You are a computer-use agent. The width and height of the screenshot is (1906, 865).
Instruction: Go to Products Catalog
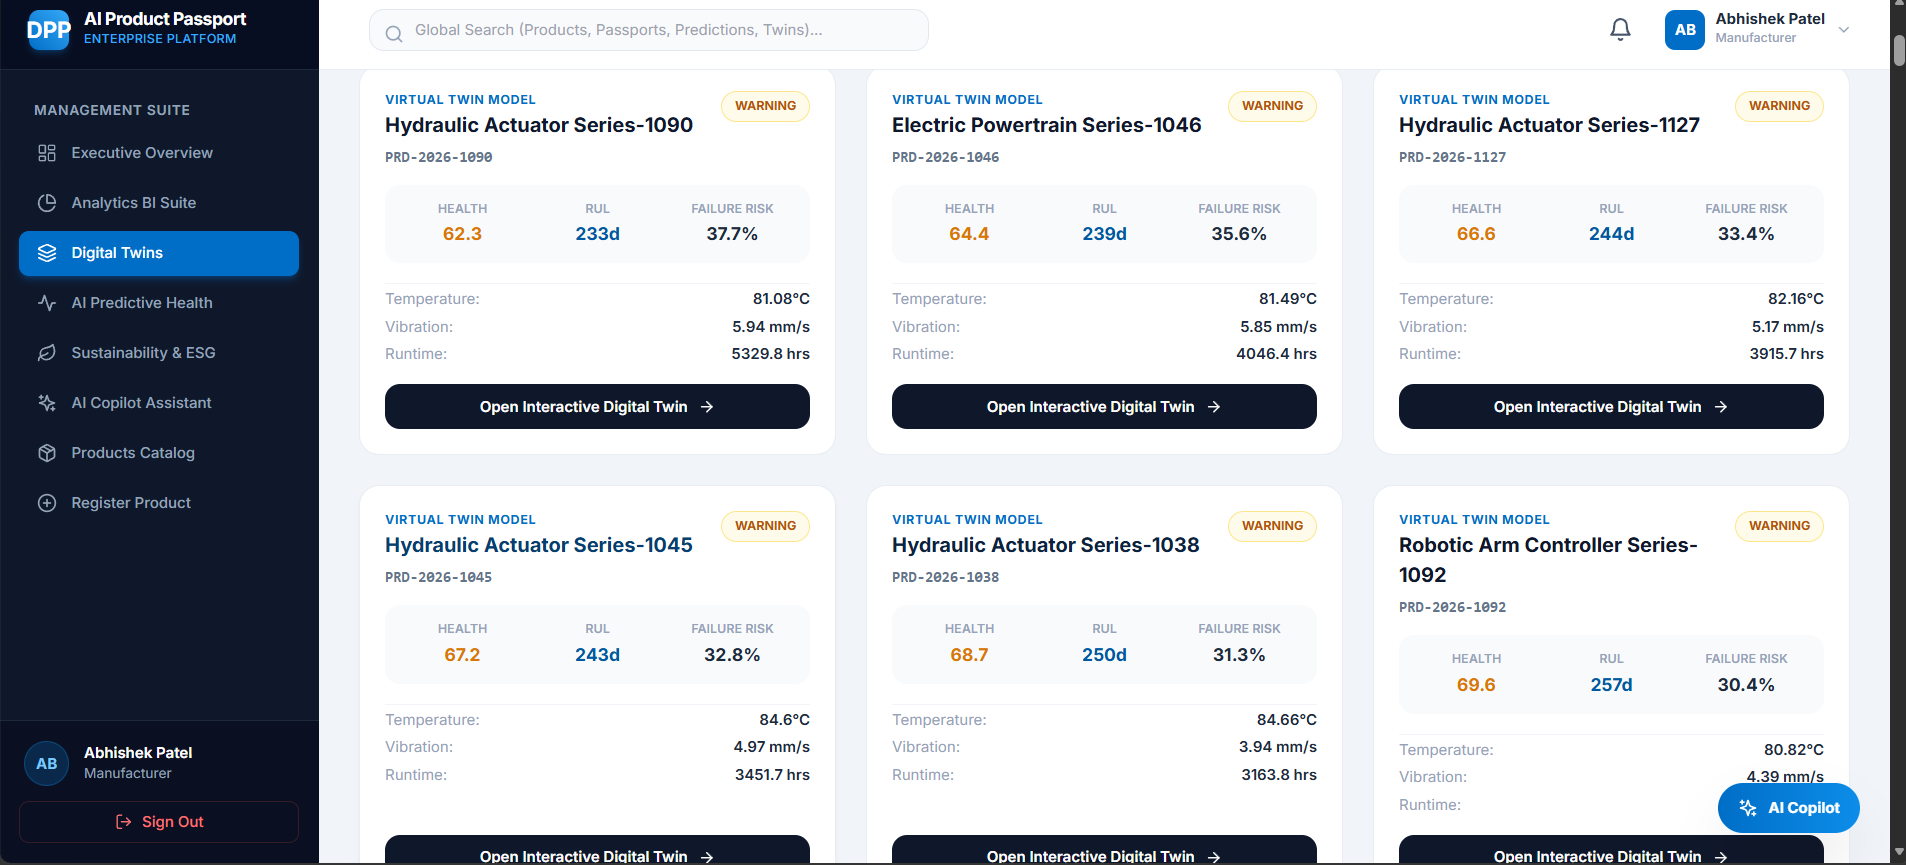(x=159, y=453)
